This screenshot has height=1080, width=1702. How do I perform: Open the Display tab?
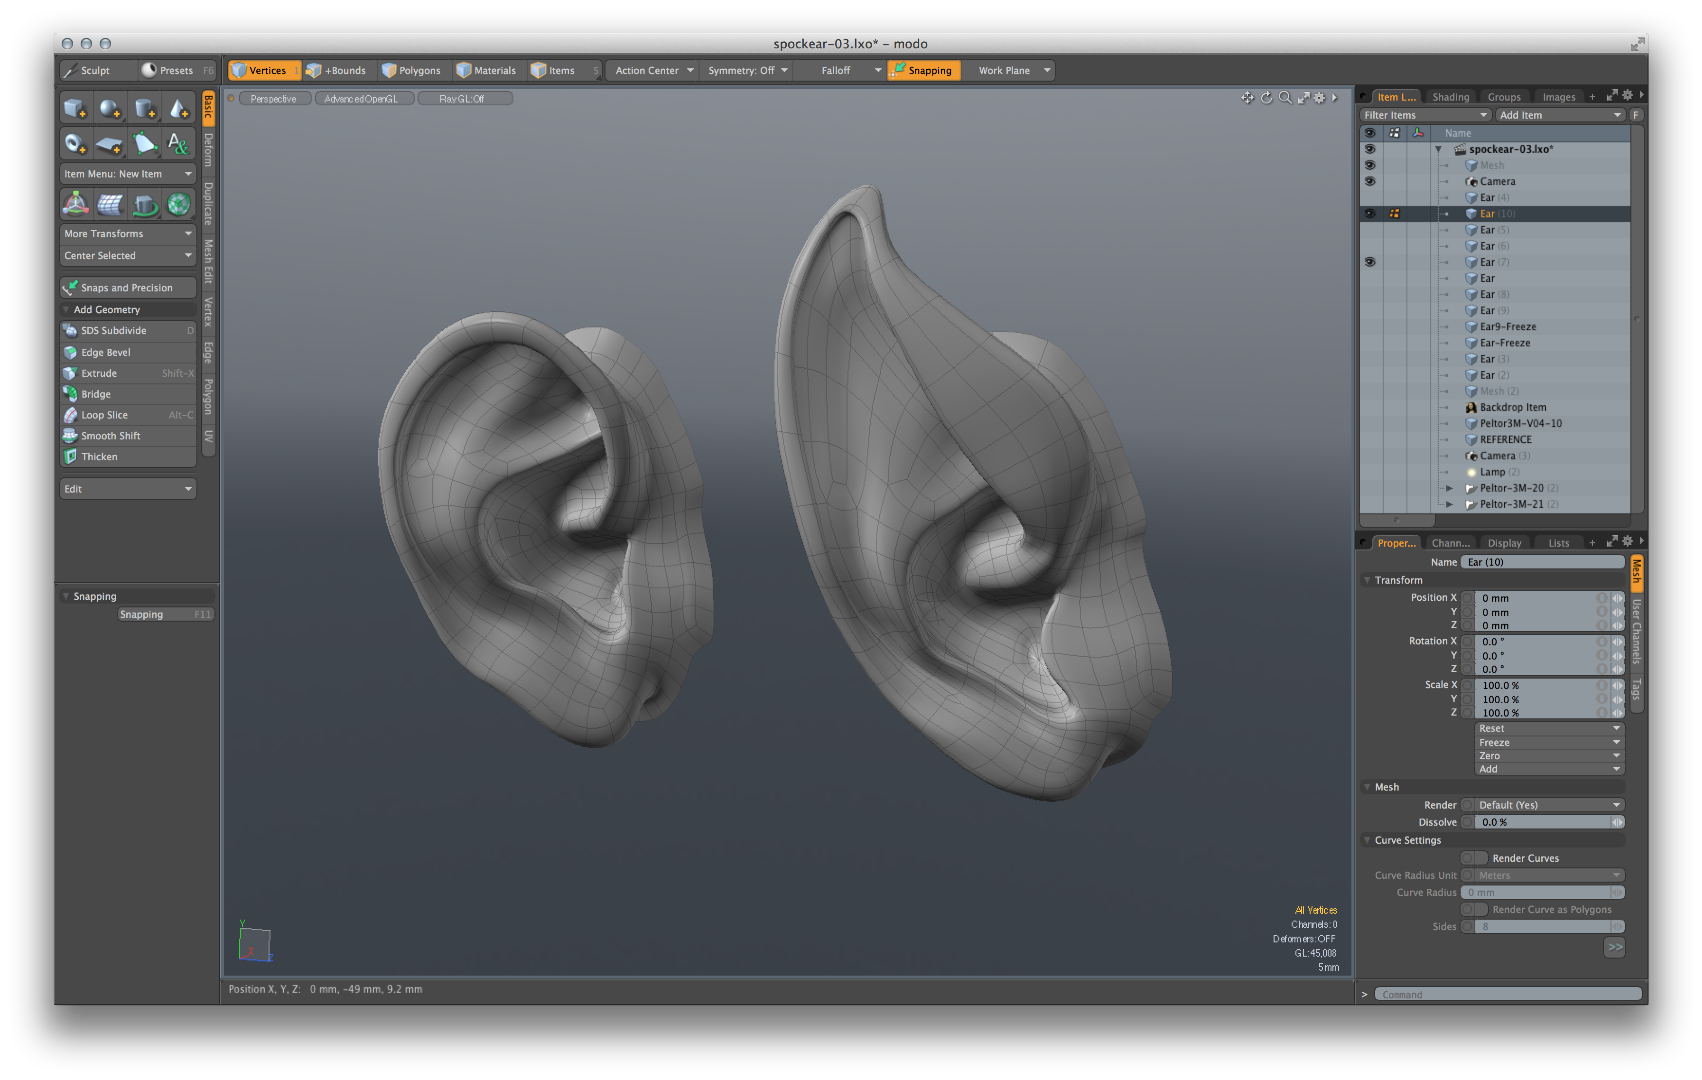1504,543
